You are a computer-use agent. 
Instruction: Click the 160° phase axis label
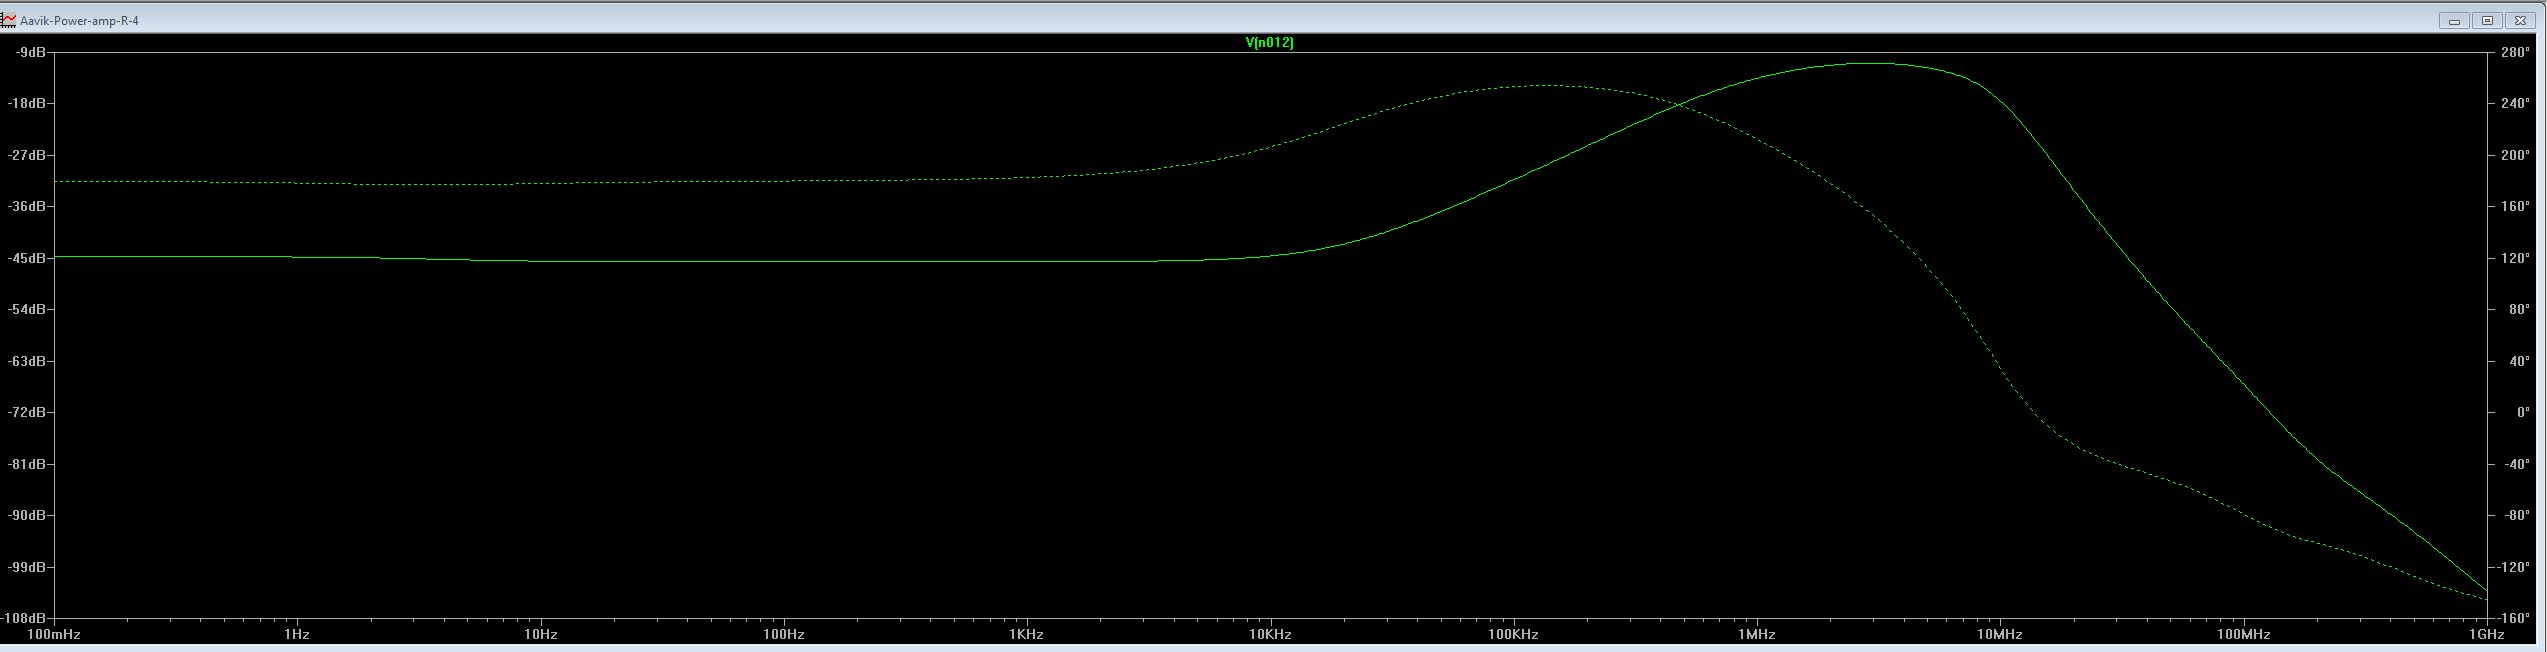[x=2515, y=206]
